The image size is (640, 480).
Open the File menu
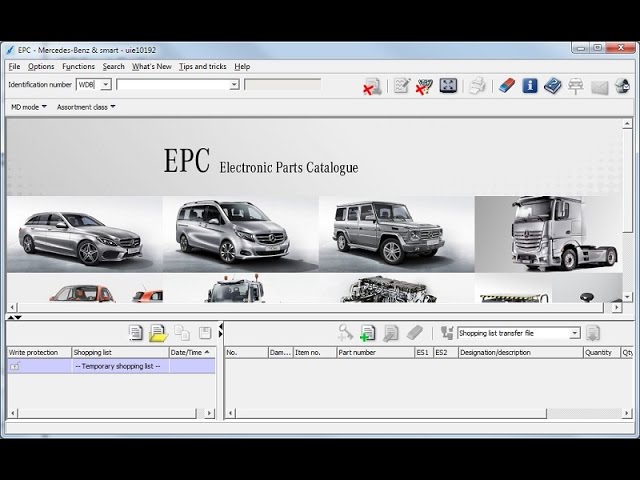[x=14, y=67]
